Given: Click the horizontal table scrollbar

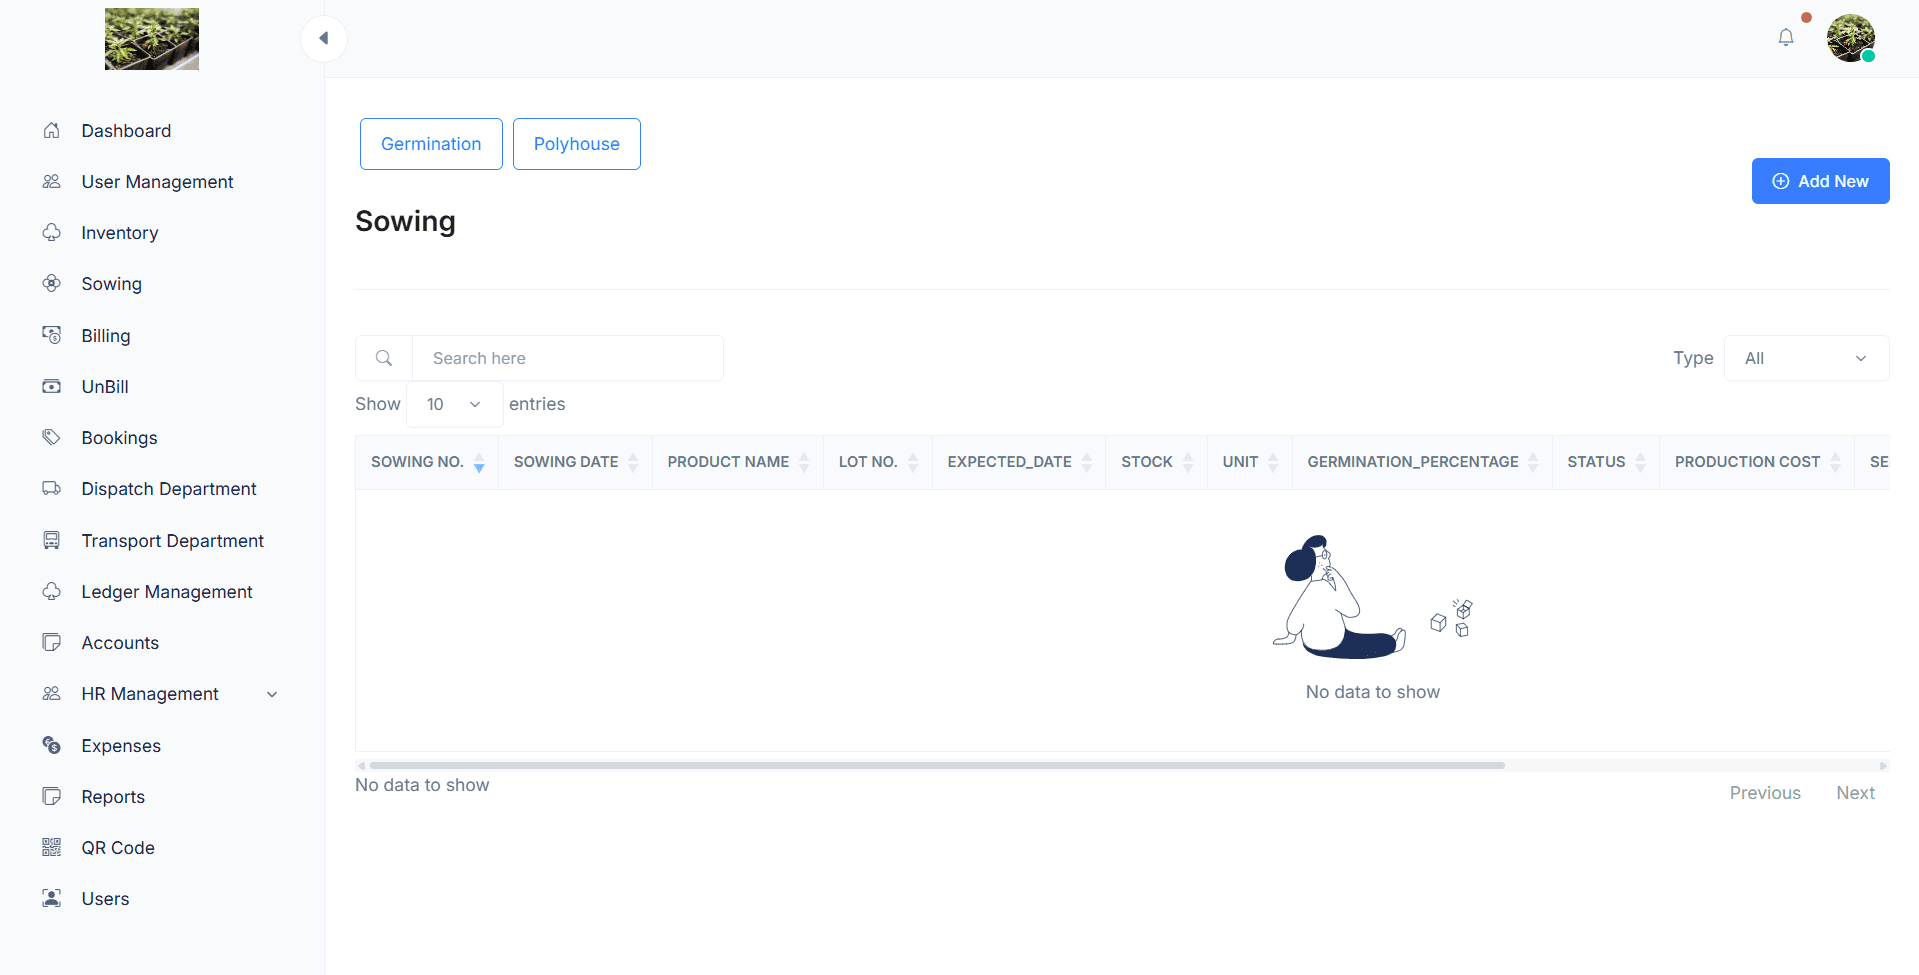Looking at the screenshot, I should pos(936,765).
